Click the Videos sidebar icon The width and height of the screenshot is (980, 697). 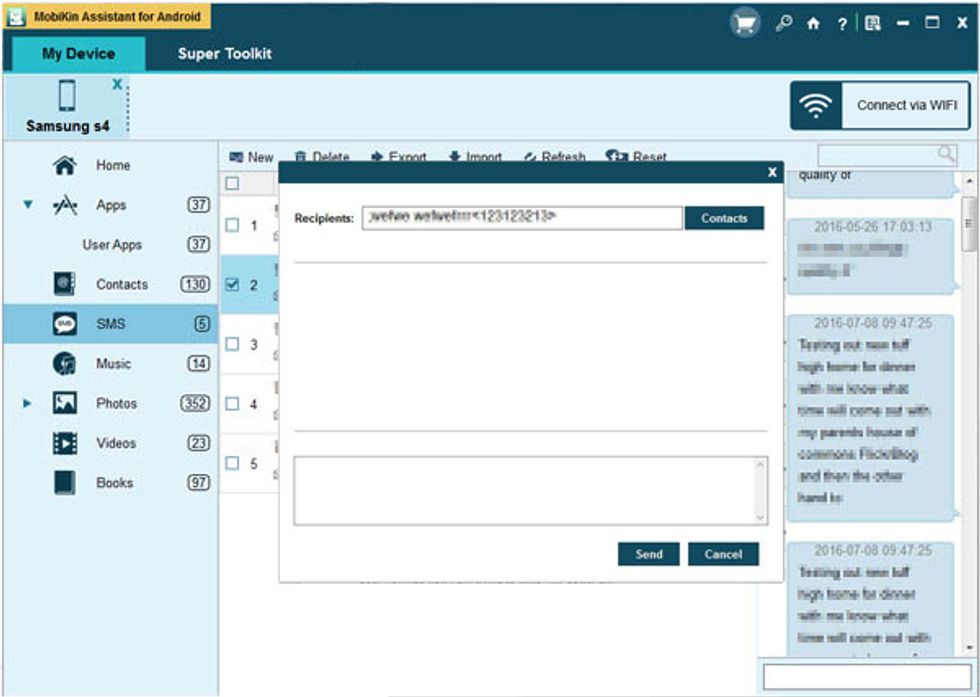[x=64, y=443]
